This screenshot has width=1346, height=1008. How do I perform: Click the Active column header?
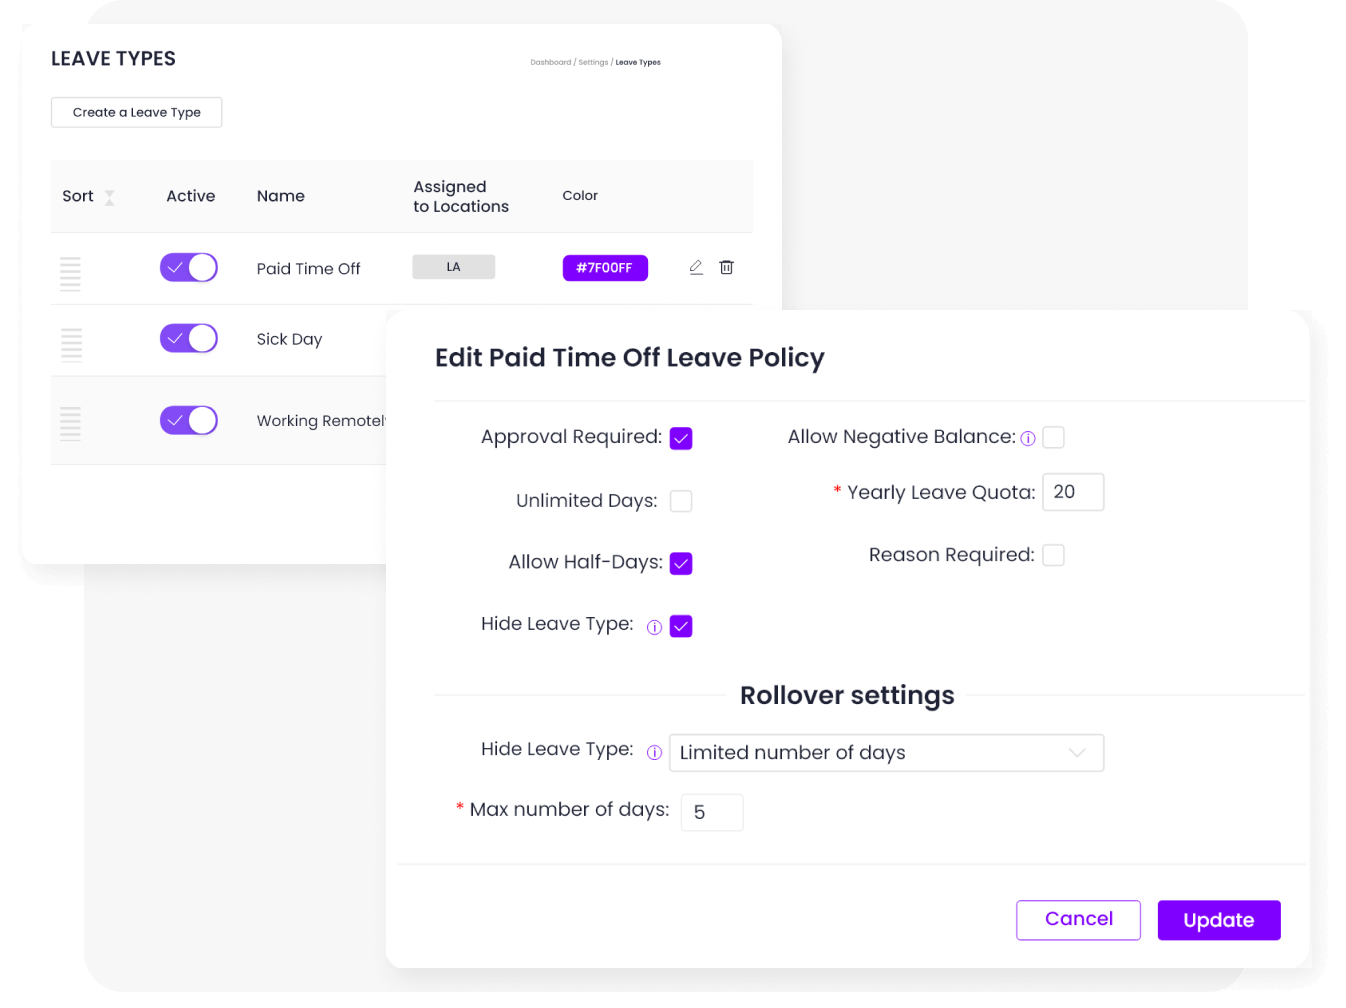tap(191, 196)
